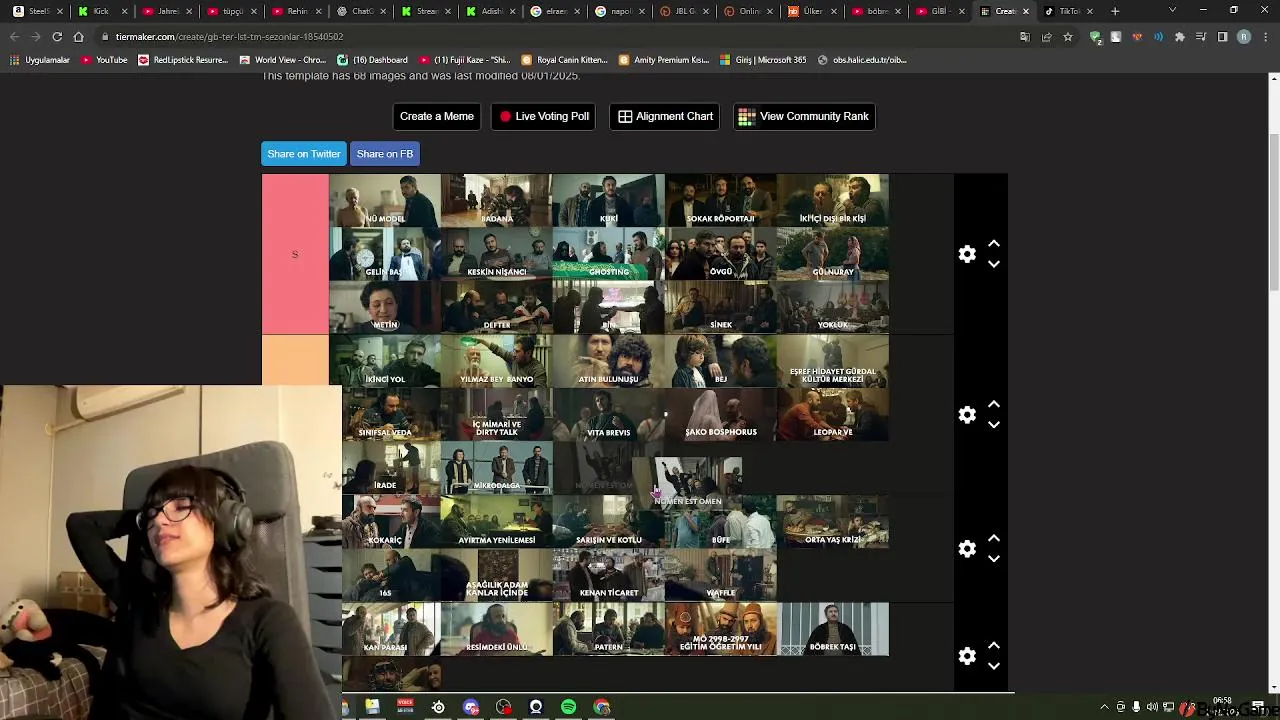Screen dimensions: 1280x720
Task: Switch to the ChatG tab
Action: click(363, 11)
